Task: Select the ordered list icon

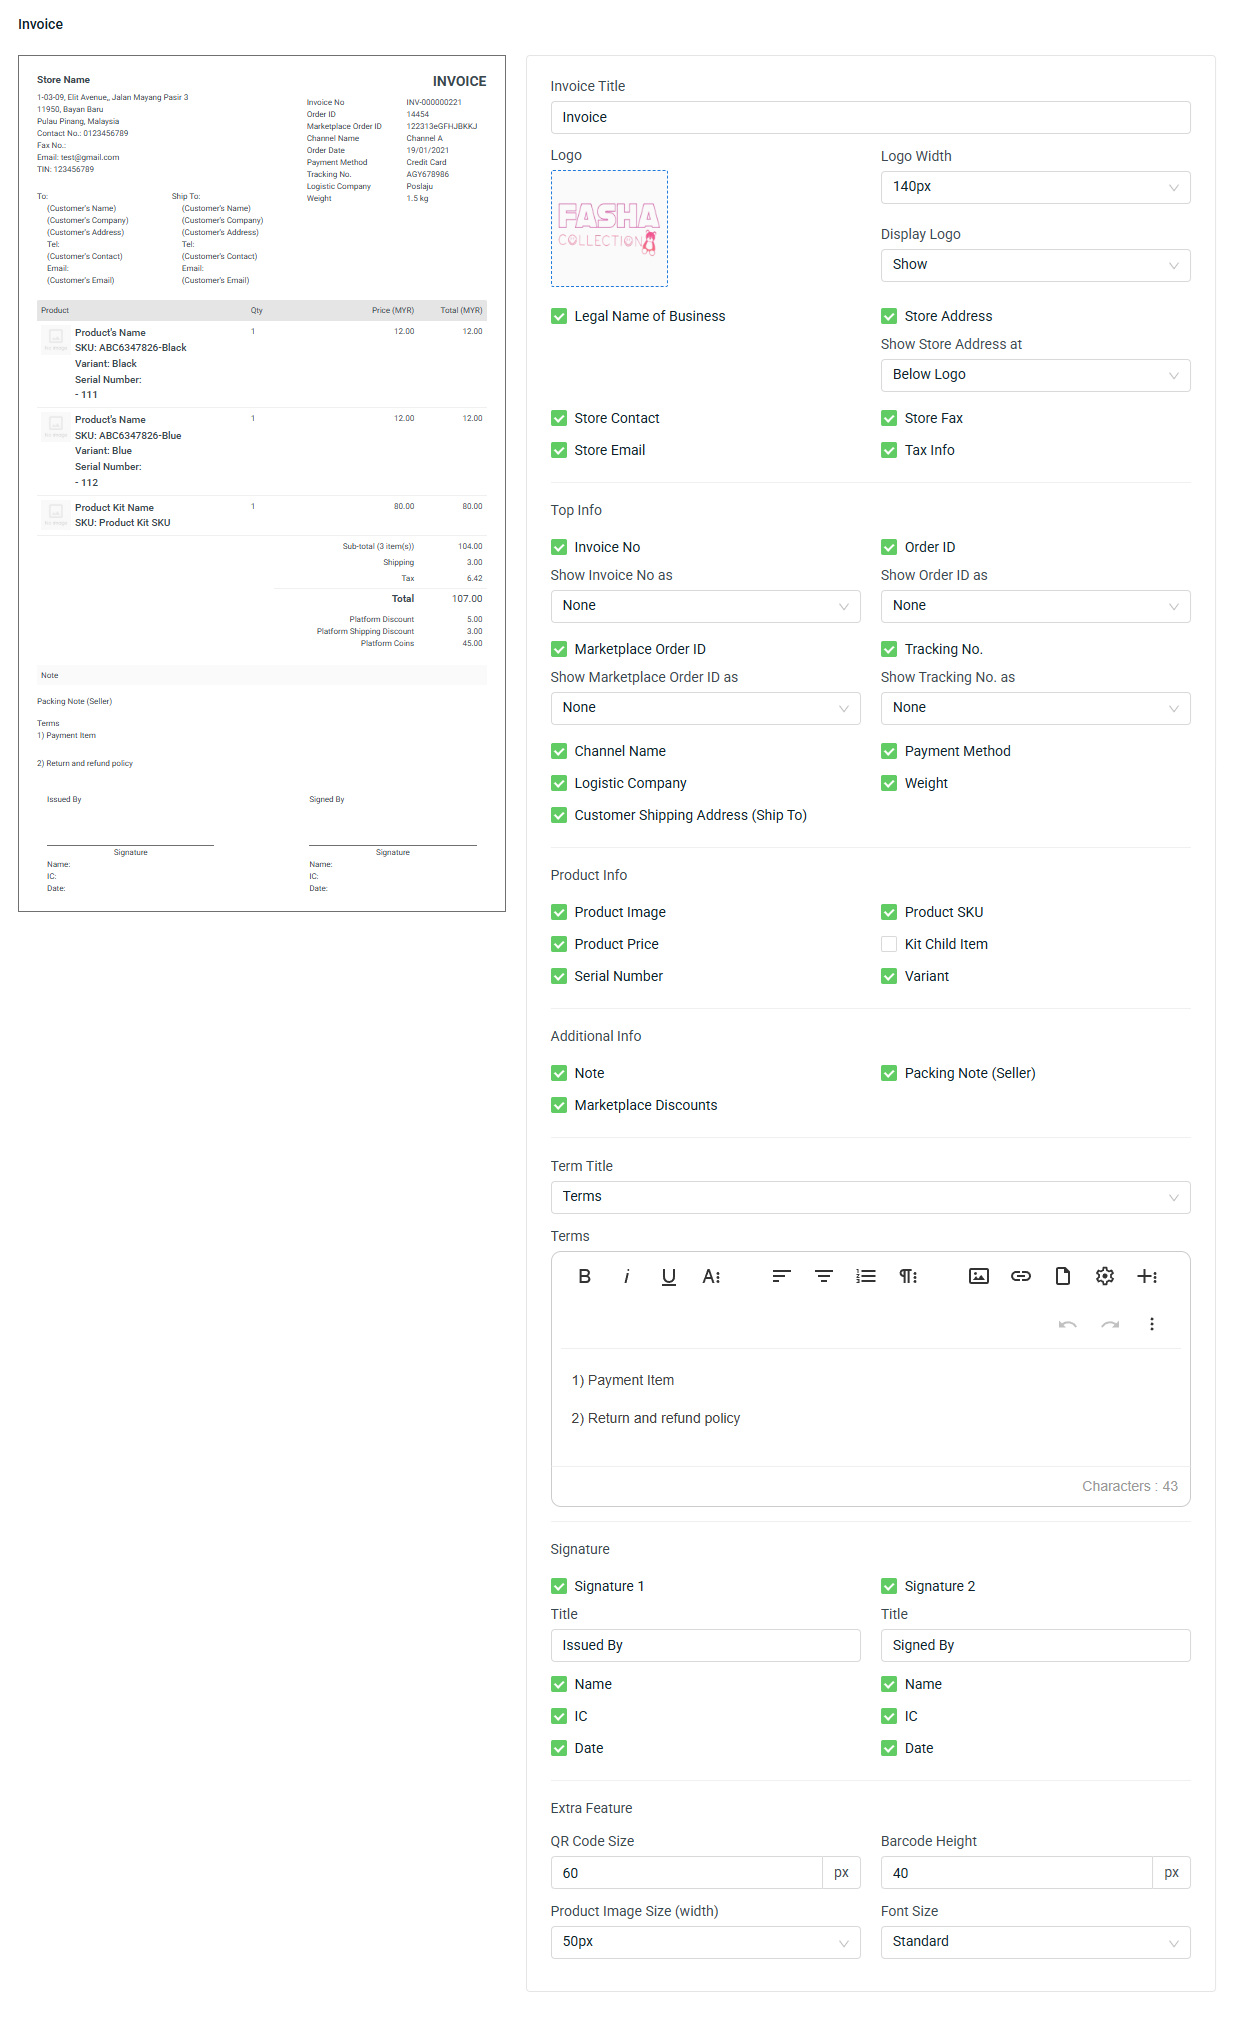Action: coord(866,1276)
